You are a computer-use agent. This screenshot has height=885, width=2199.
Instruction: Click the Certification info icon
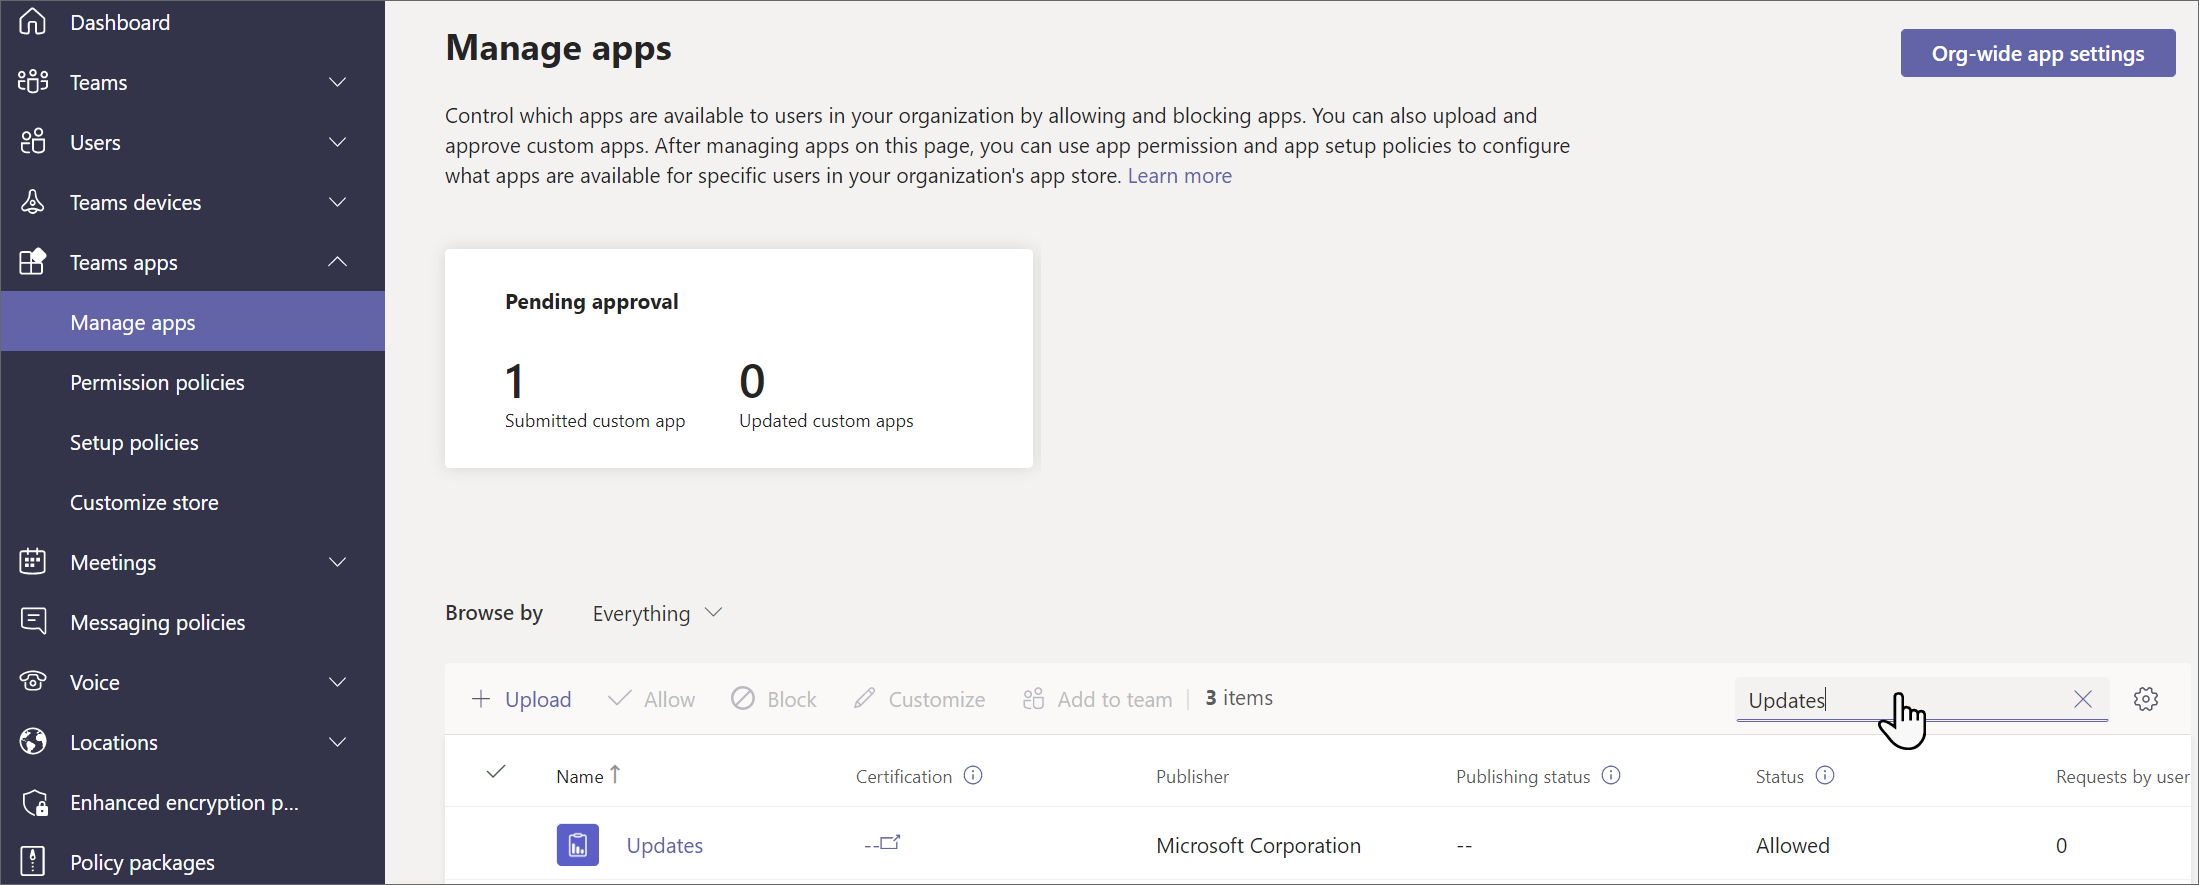[973, 776]
